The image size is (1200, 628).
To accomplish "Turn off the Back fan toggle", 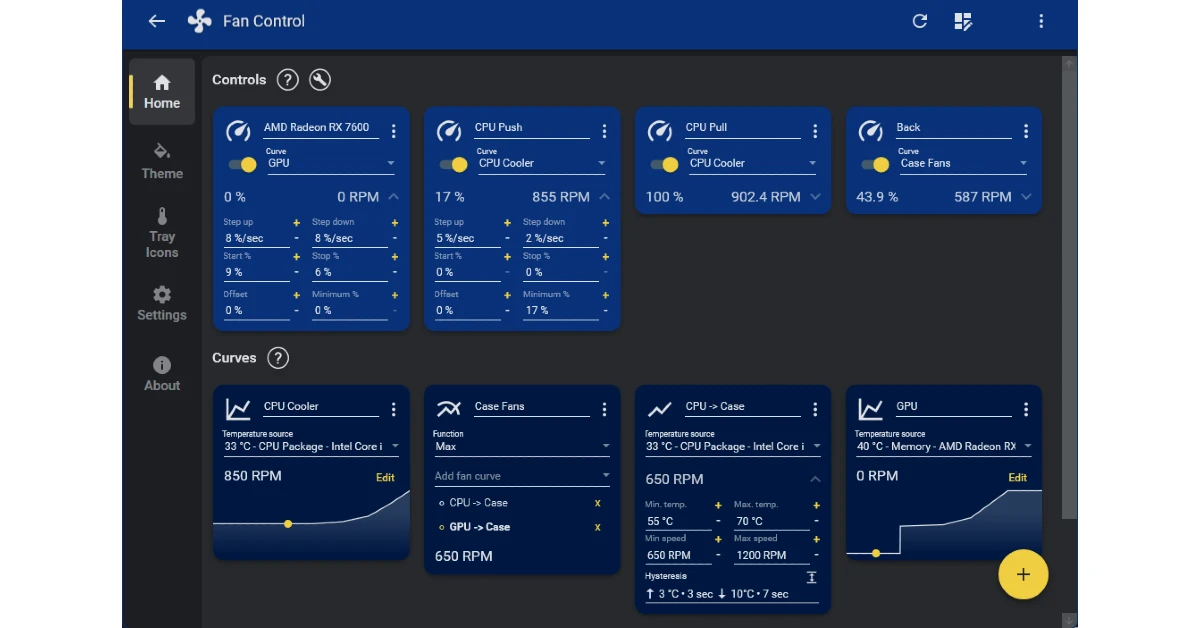I will click(874, 165).
